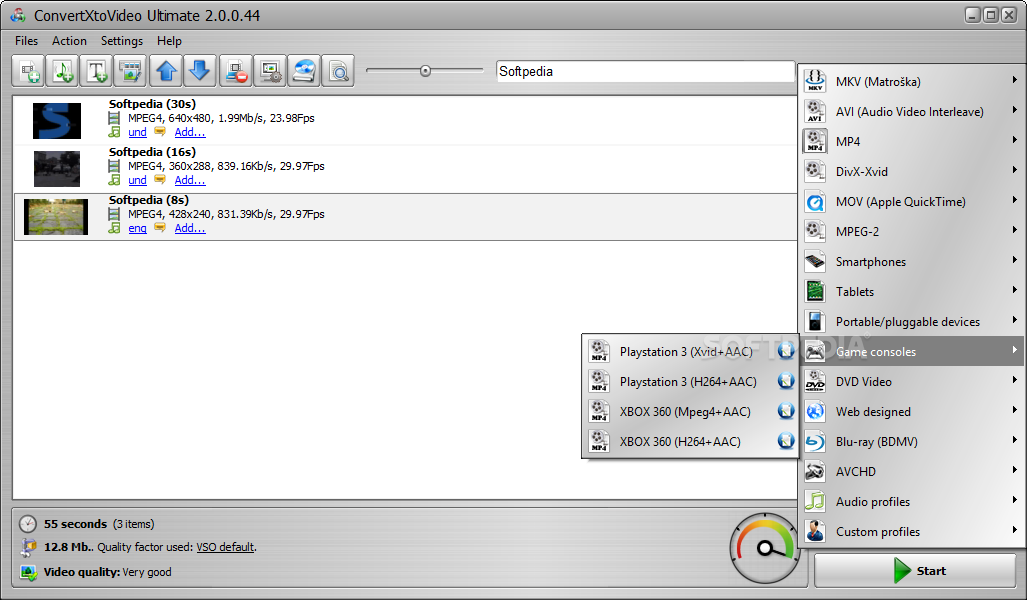
Task: Click Add... subtitle link of Softpedia (16s)
Action: point(190,180)
